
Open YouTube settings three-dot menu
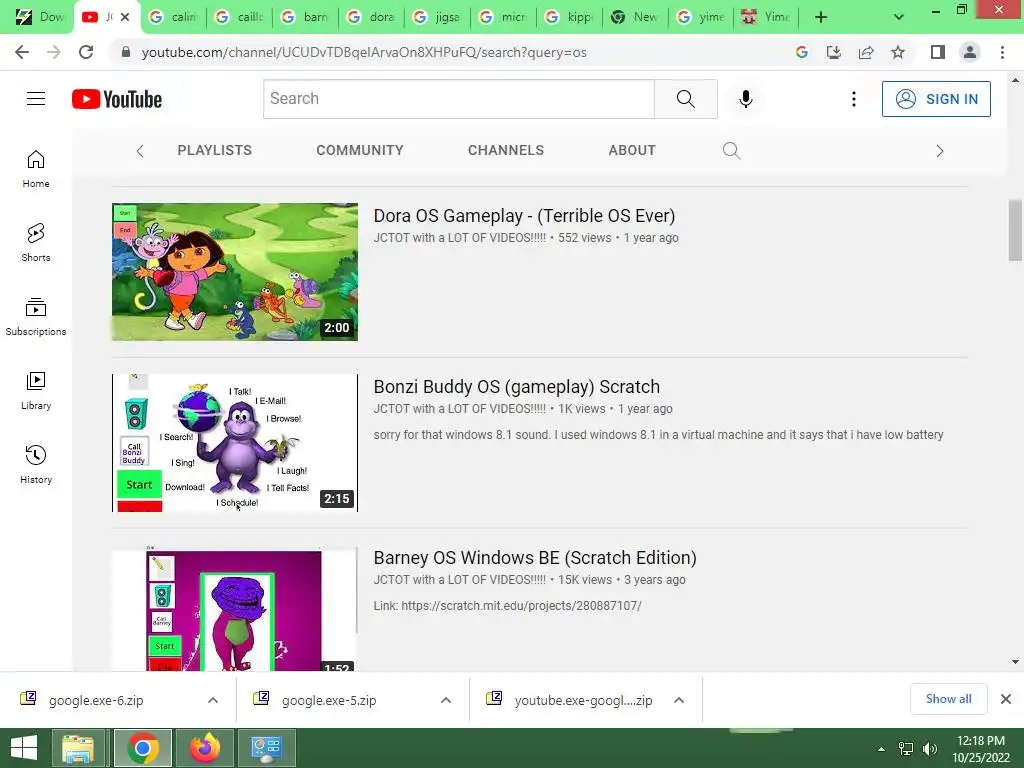(854, 99)
